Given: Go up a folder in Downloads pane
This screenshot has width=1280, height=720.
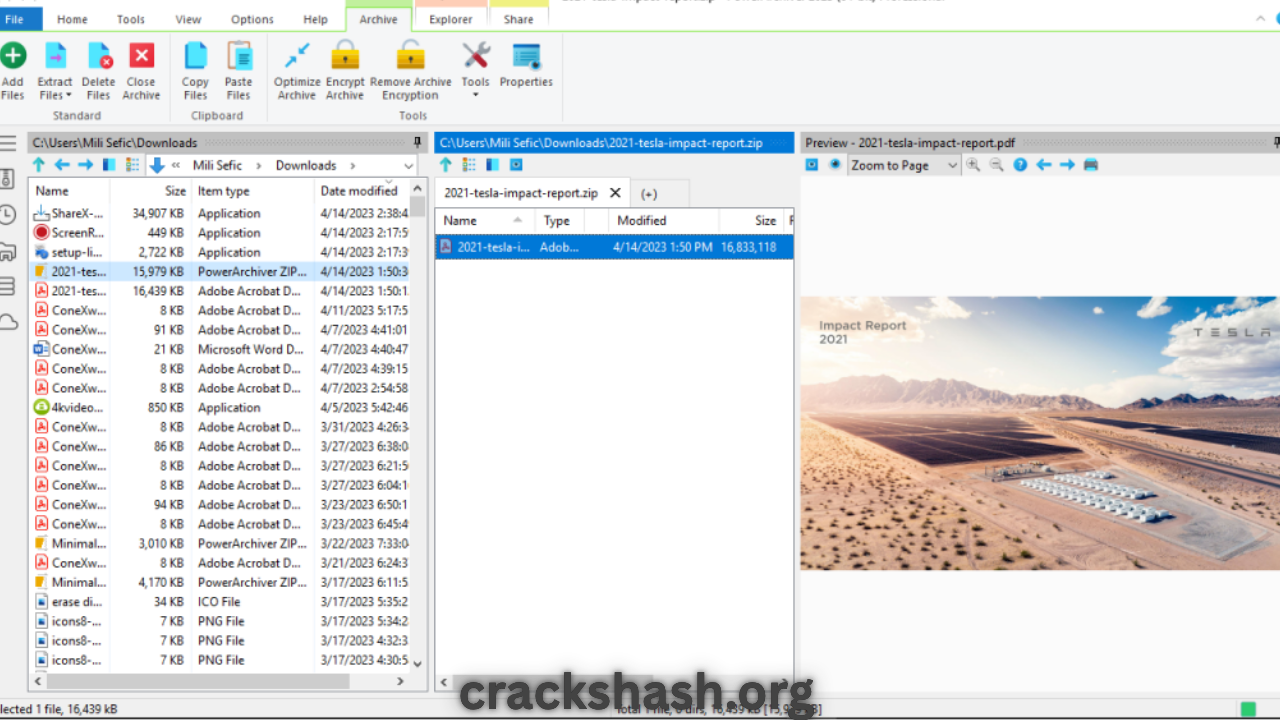Looking at the screenshot, I should [x=39, y=165].
